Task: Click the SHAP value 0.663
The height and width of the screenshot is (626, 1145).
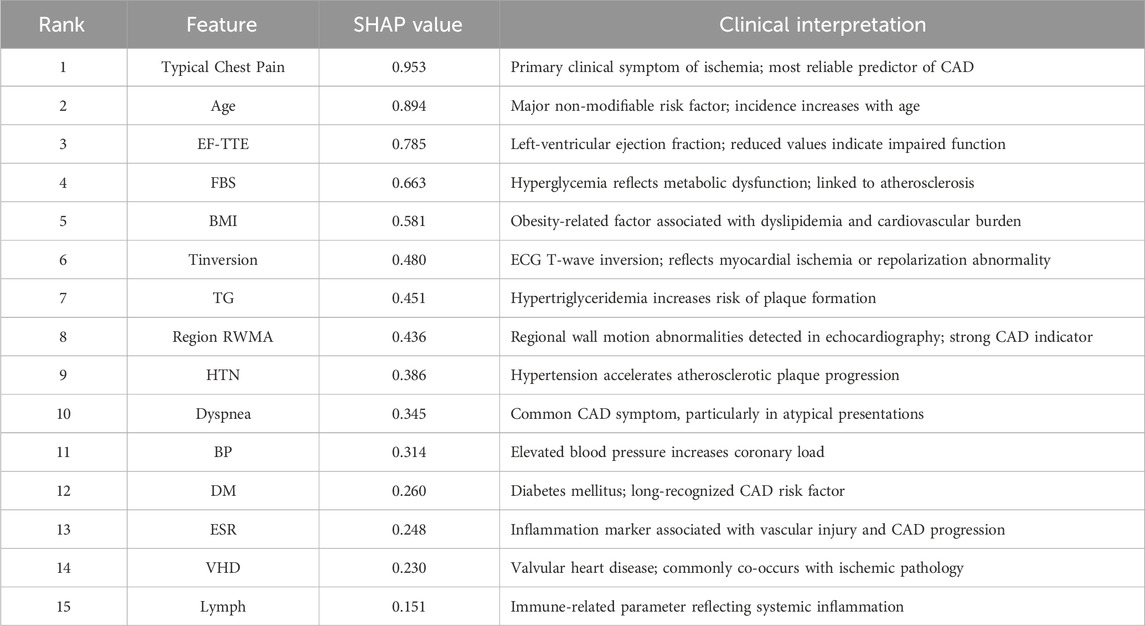Action: (409, 183)
